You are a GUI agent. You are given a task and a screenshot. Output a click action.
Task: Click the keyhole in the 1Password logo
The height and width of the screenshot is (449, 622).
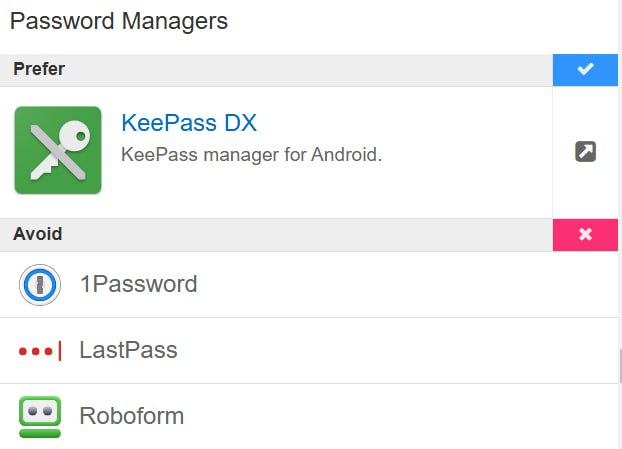coord(40,285)
